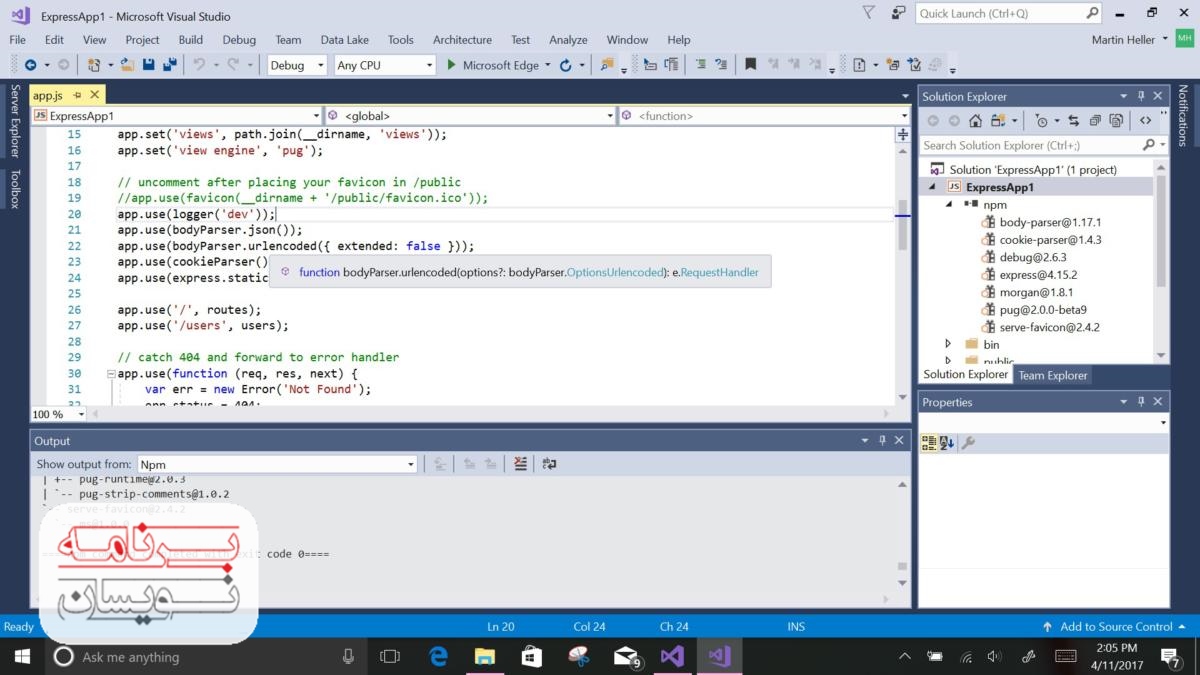Pin the app.js tab with pushpin icon
Image resolution: width=1200 pixels, height=675 pixels.
[x=77, y=95]
